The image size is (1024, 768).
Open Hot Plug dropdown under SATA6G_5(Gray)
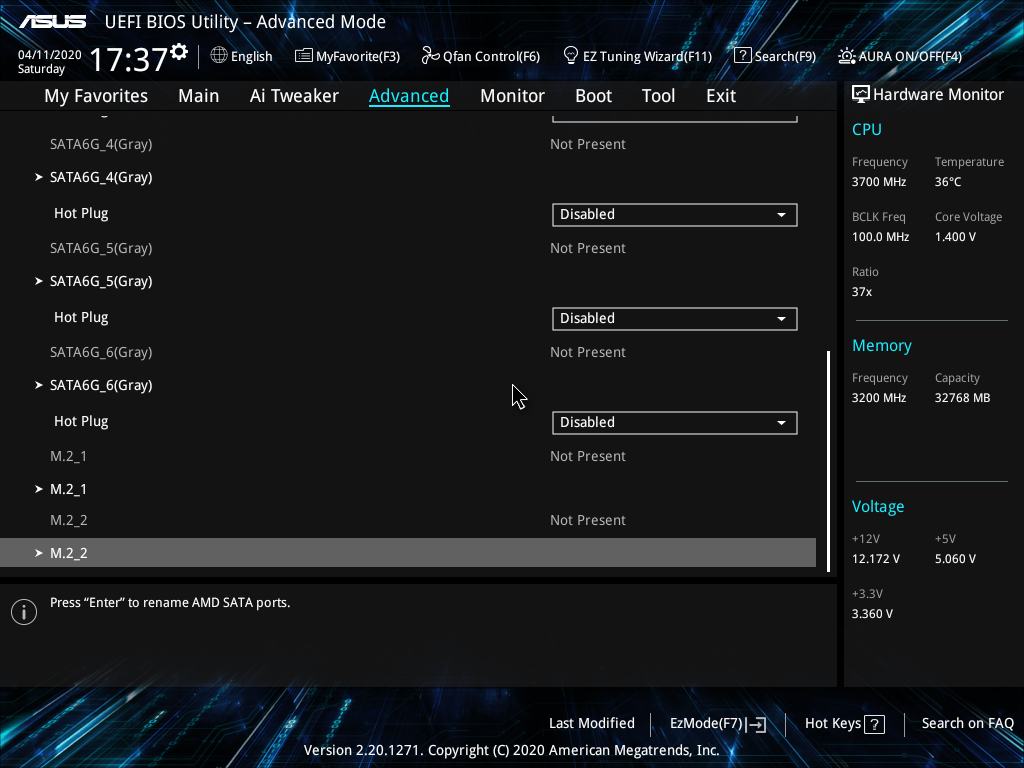click(x=675, y=319)
